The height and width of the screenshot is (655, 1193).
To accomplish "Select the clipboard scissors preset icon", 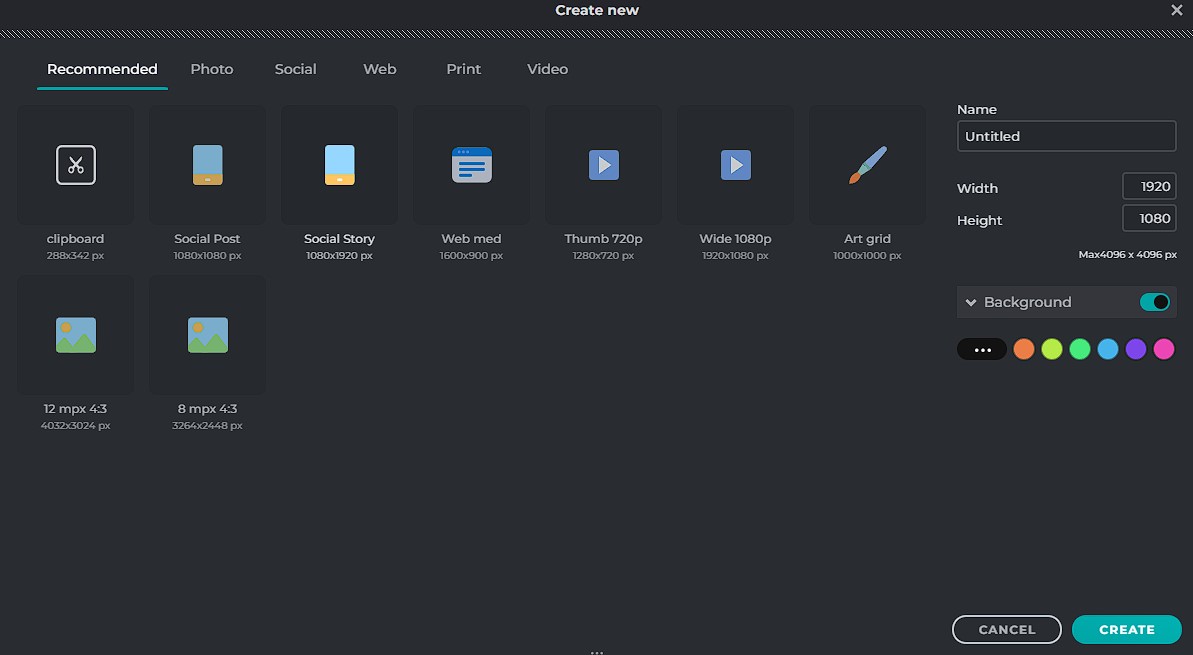I will [x=76, y=165].
